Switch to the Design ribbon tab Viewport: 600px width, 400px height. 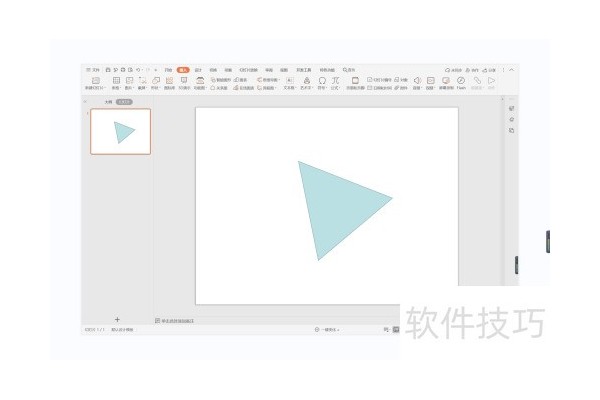click(198, 70)
